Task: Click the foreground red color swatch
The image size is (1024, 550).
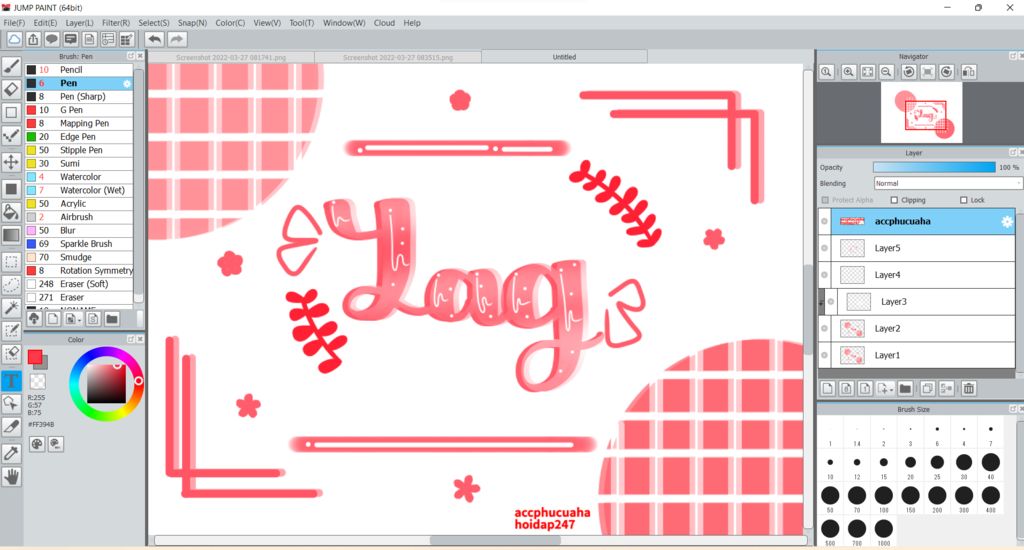Action: click(35, 357)
